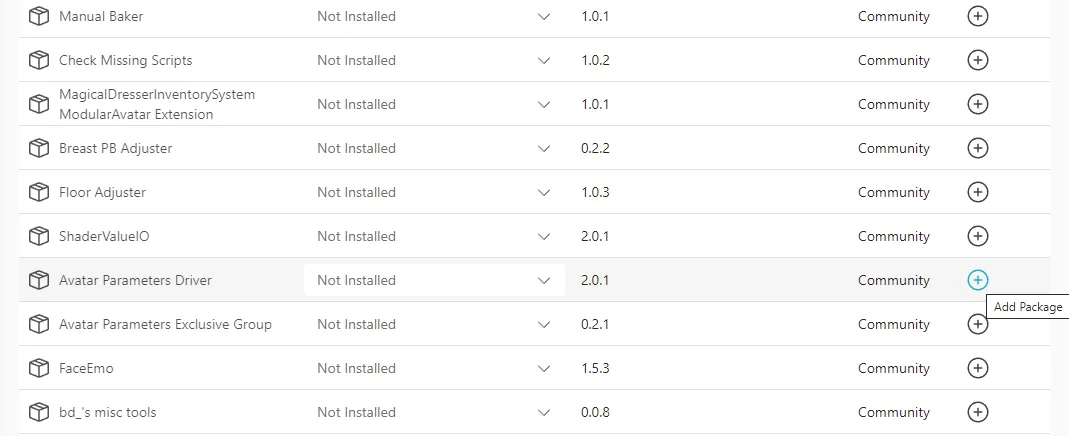Add the FaceEmo package
This screenshot has height=436, width=1069.
[978, 368]
